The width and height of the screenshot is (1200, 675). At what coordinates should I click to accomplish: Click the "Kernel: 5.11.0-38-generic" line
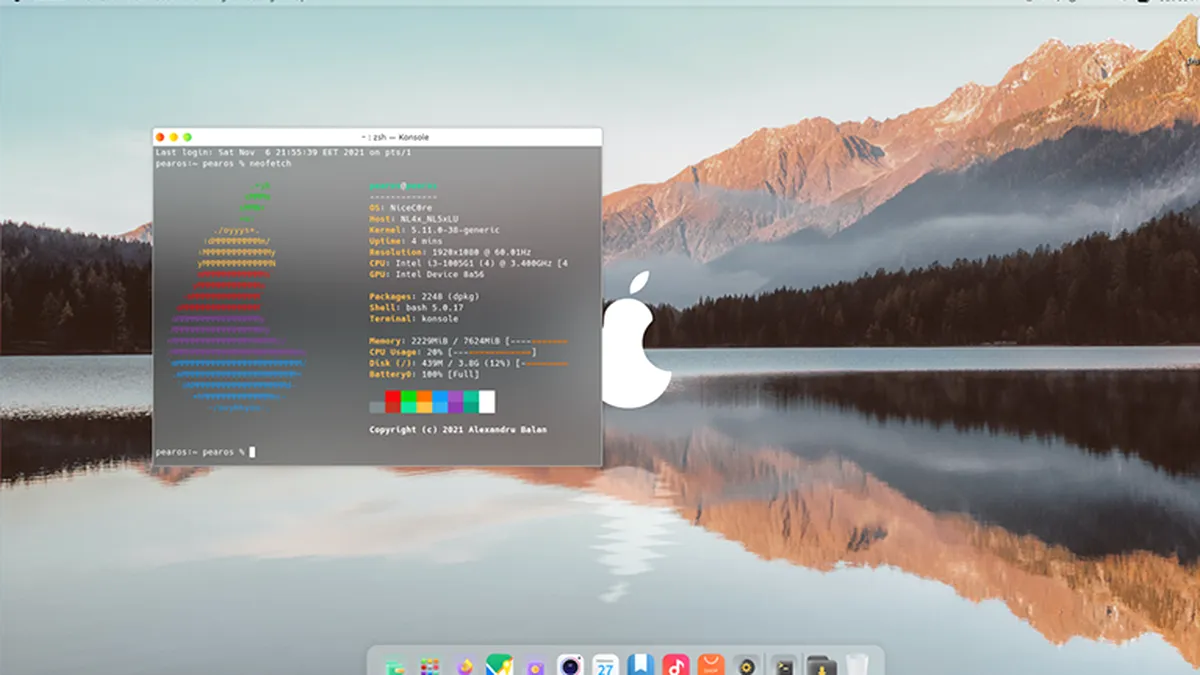434,230
